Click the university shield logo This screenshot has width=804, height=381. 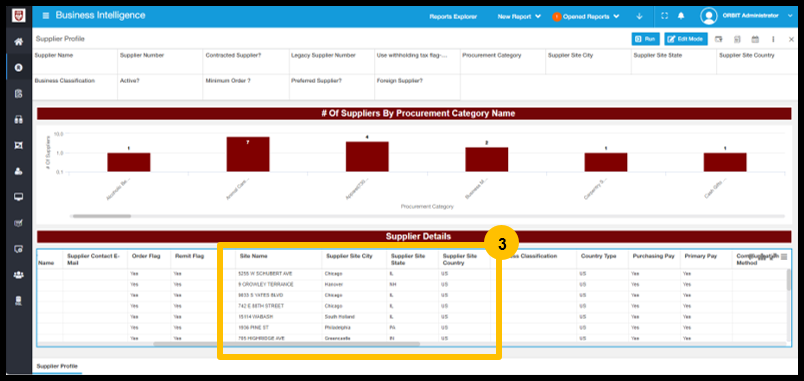(18, 16)
